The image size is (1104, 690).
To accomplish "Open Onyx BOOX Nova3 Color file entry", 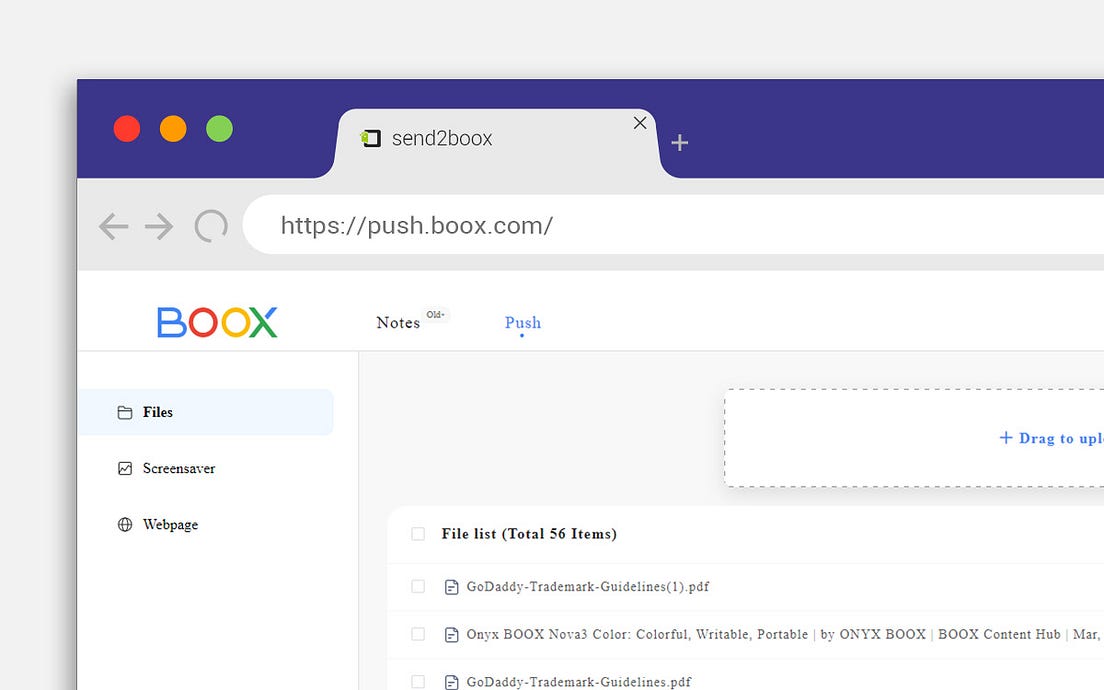I will 784,634.
